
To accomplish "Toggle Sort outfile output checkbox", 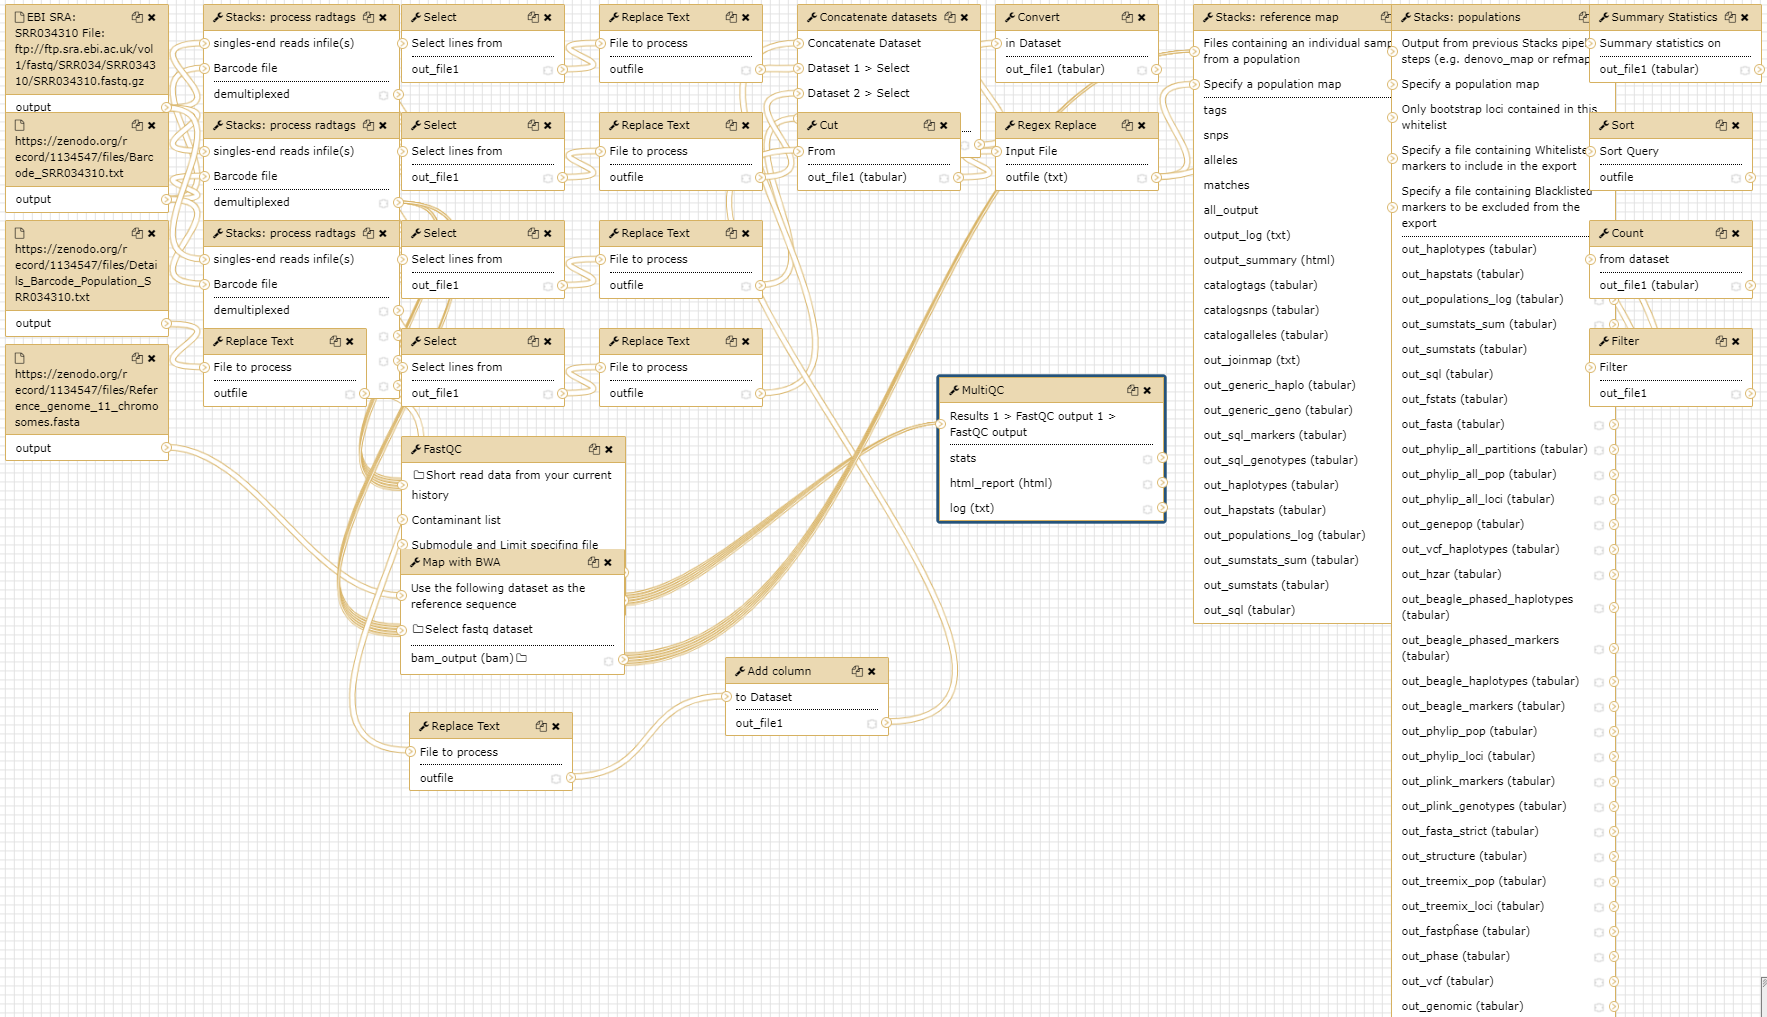I will [x=1736, y=178].
